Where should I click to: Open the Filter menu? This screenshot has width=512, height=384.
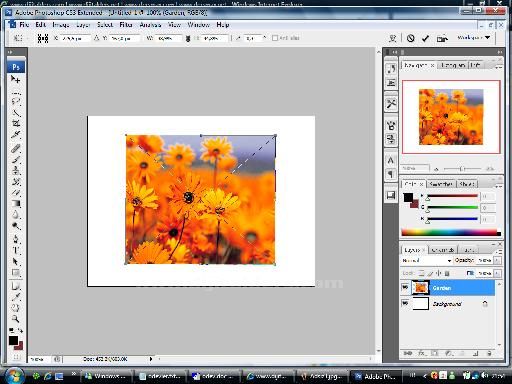tap(126, 25)
